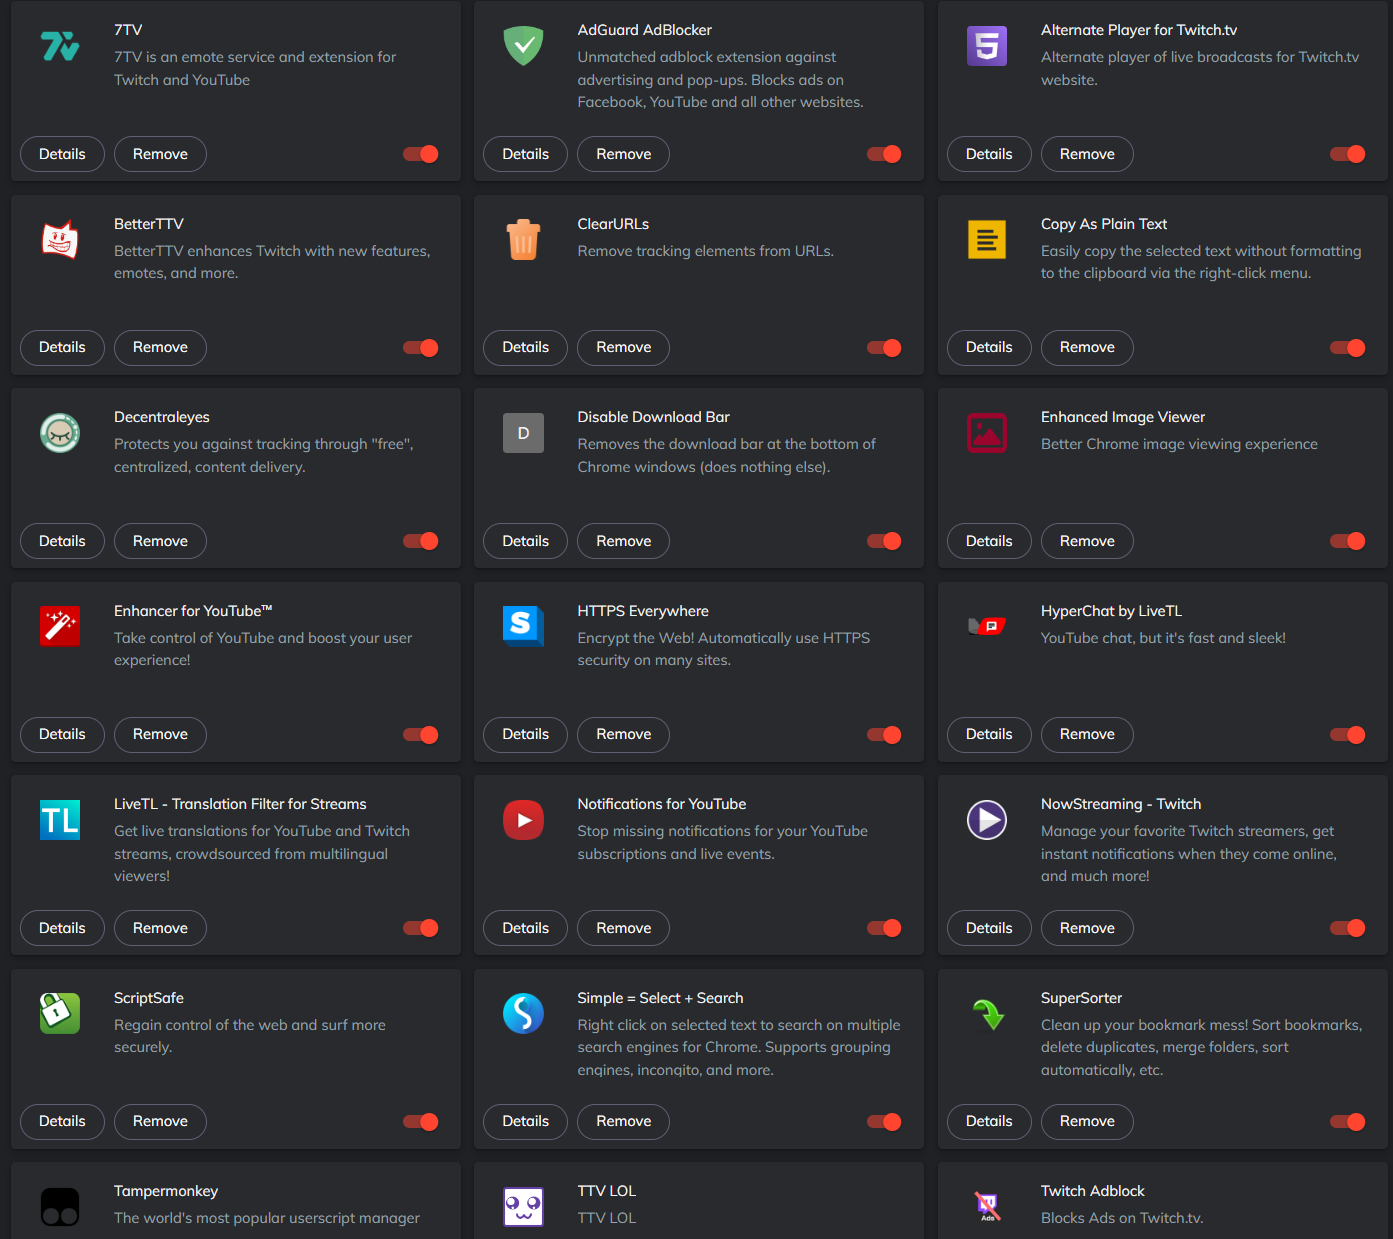Remove Copy As Plain Text extension

point(1087,347)
